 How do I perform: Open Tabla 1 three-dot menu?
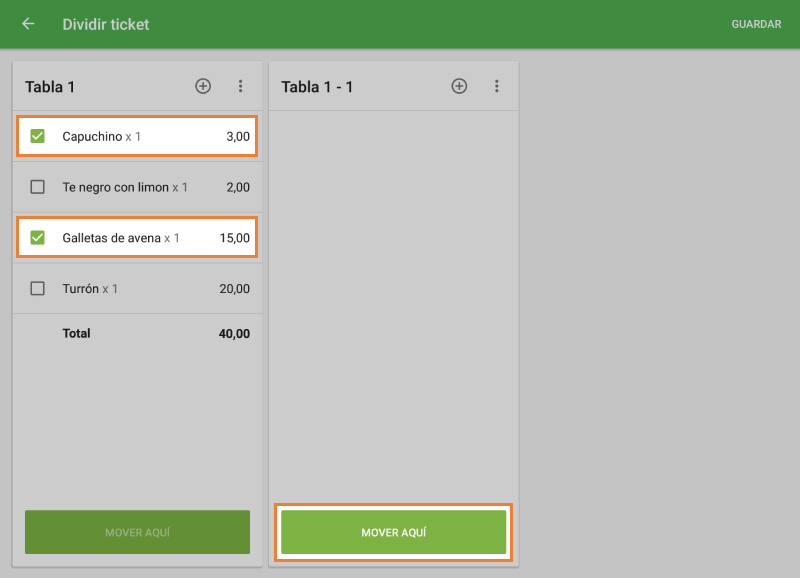coord(240,87)
